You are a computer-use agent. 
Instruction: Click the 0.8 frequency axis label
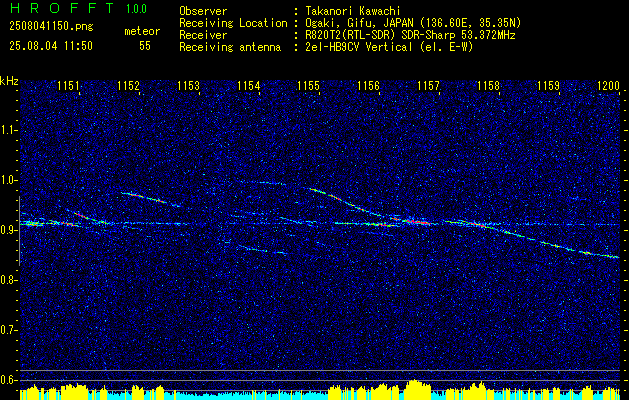[x=9, y=280]
